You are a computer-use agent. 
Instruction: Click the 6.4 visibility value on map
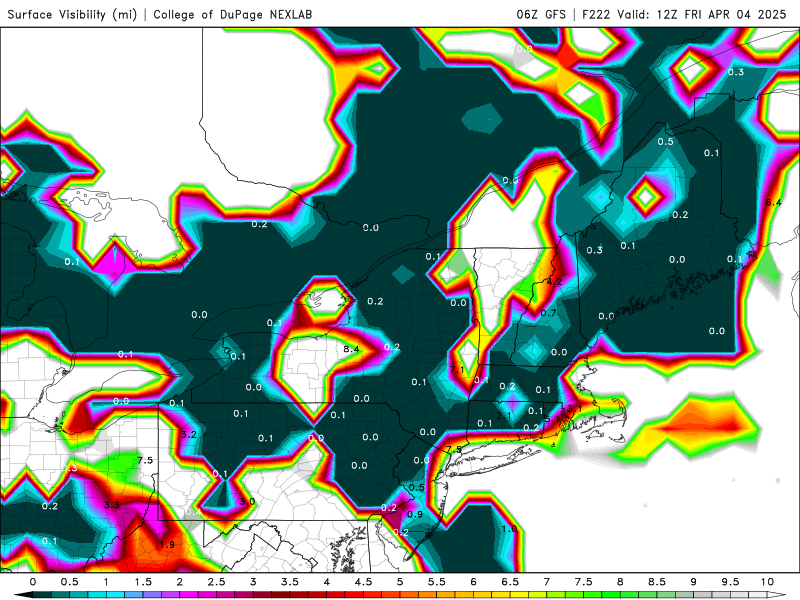773,203
